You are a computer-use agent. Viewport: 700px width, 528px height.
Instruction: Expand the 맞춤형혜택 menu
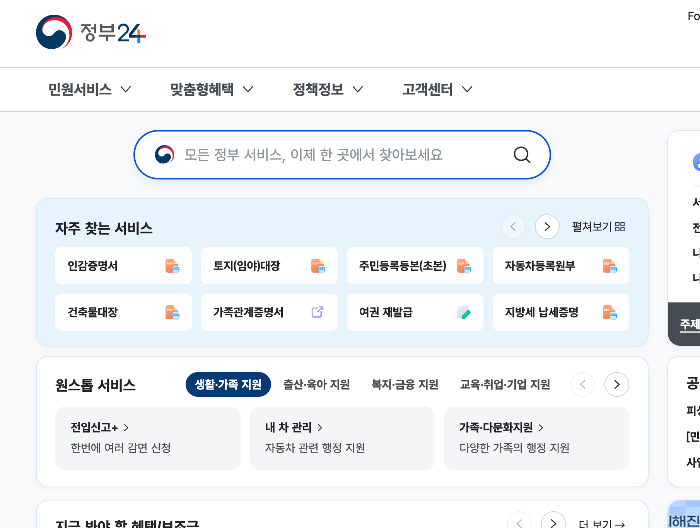pyautogui.click(x=212, y=89)
